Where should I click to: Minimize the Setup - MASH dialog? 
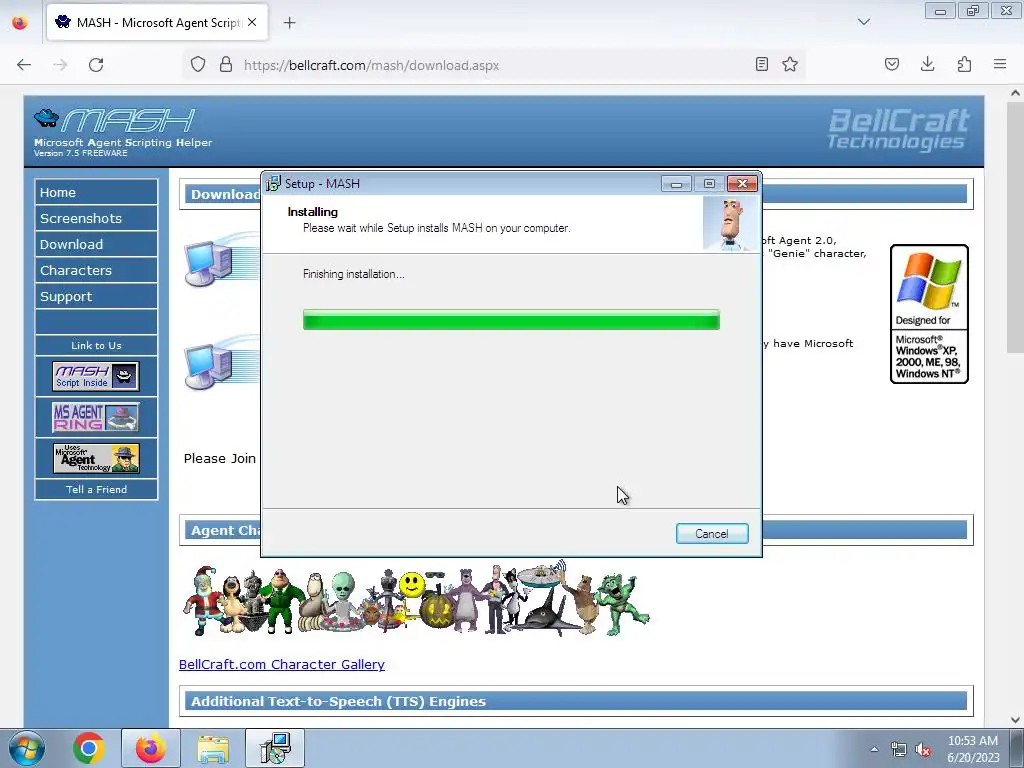[676, 184]
